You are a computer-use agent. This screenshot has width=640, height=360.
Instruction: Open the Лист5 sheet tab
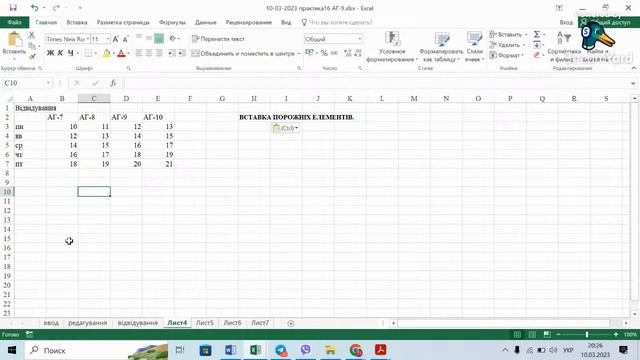coord(204,323)
